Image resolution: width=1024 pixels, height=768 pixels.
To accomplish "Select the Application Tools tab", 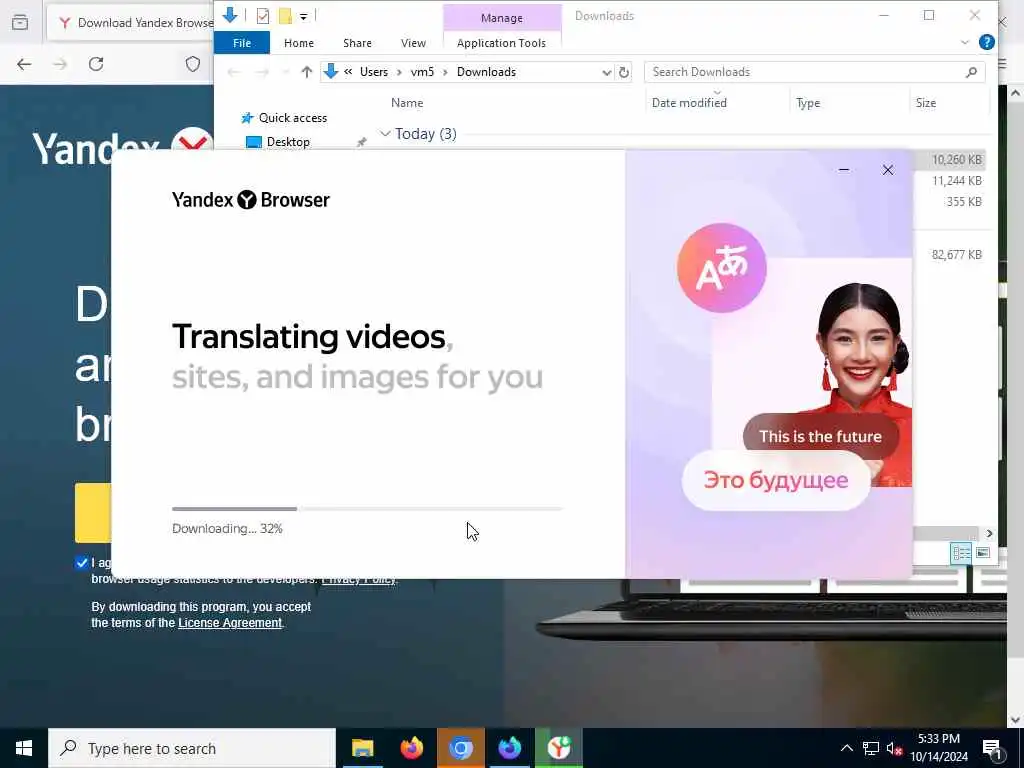I will (501, 43).
